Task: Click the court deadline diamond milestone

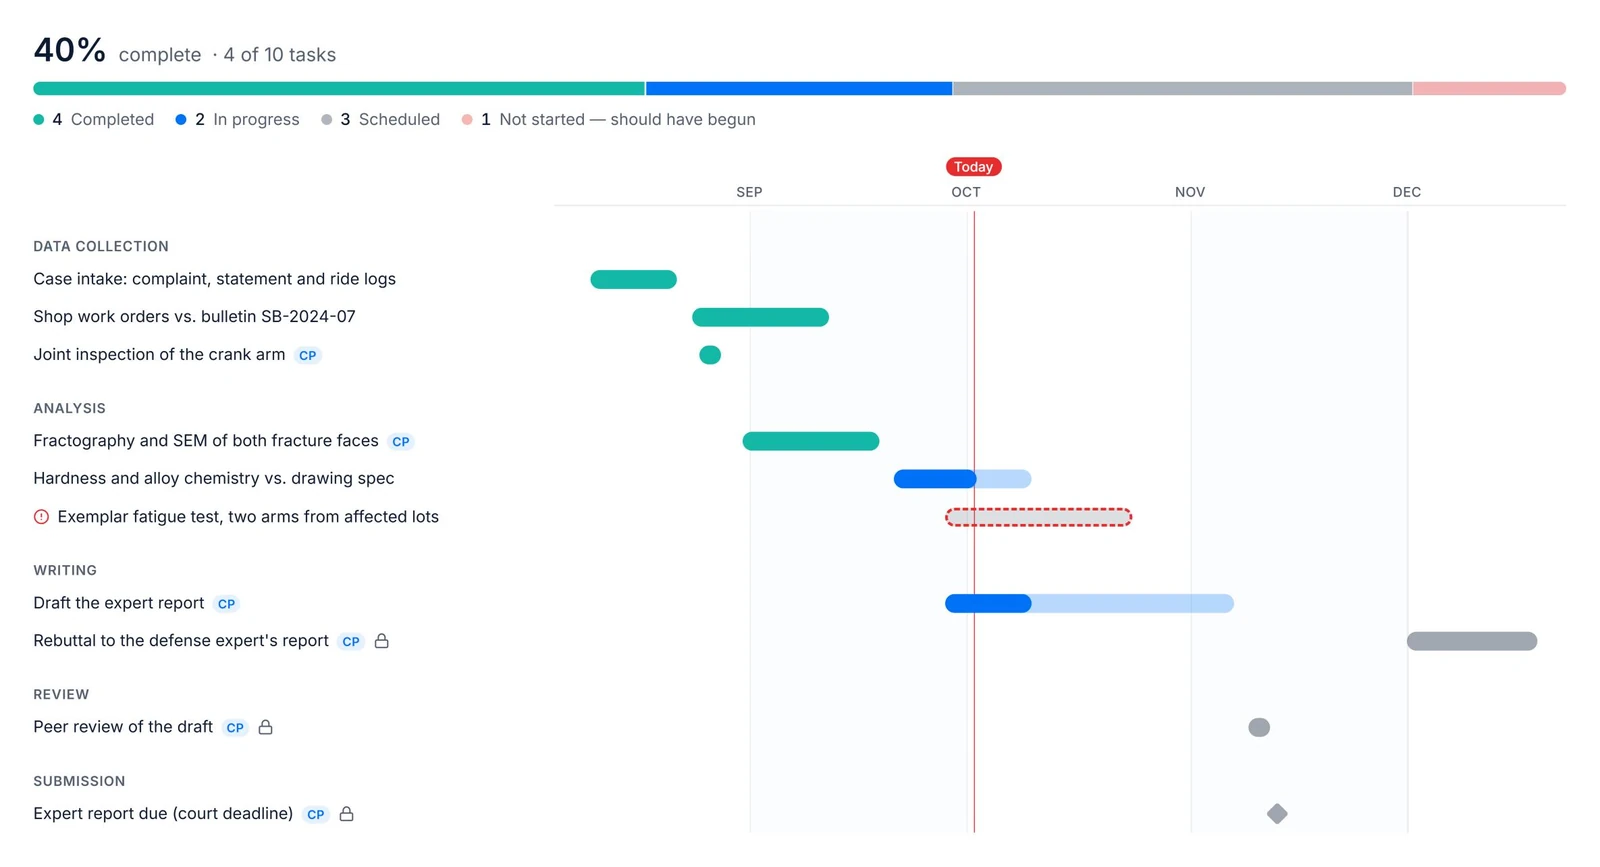Action: (1277, 814)
